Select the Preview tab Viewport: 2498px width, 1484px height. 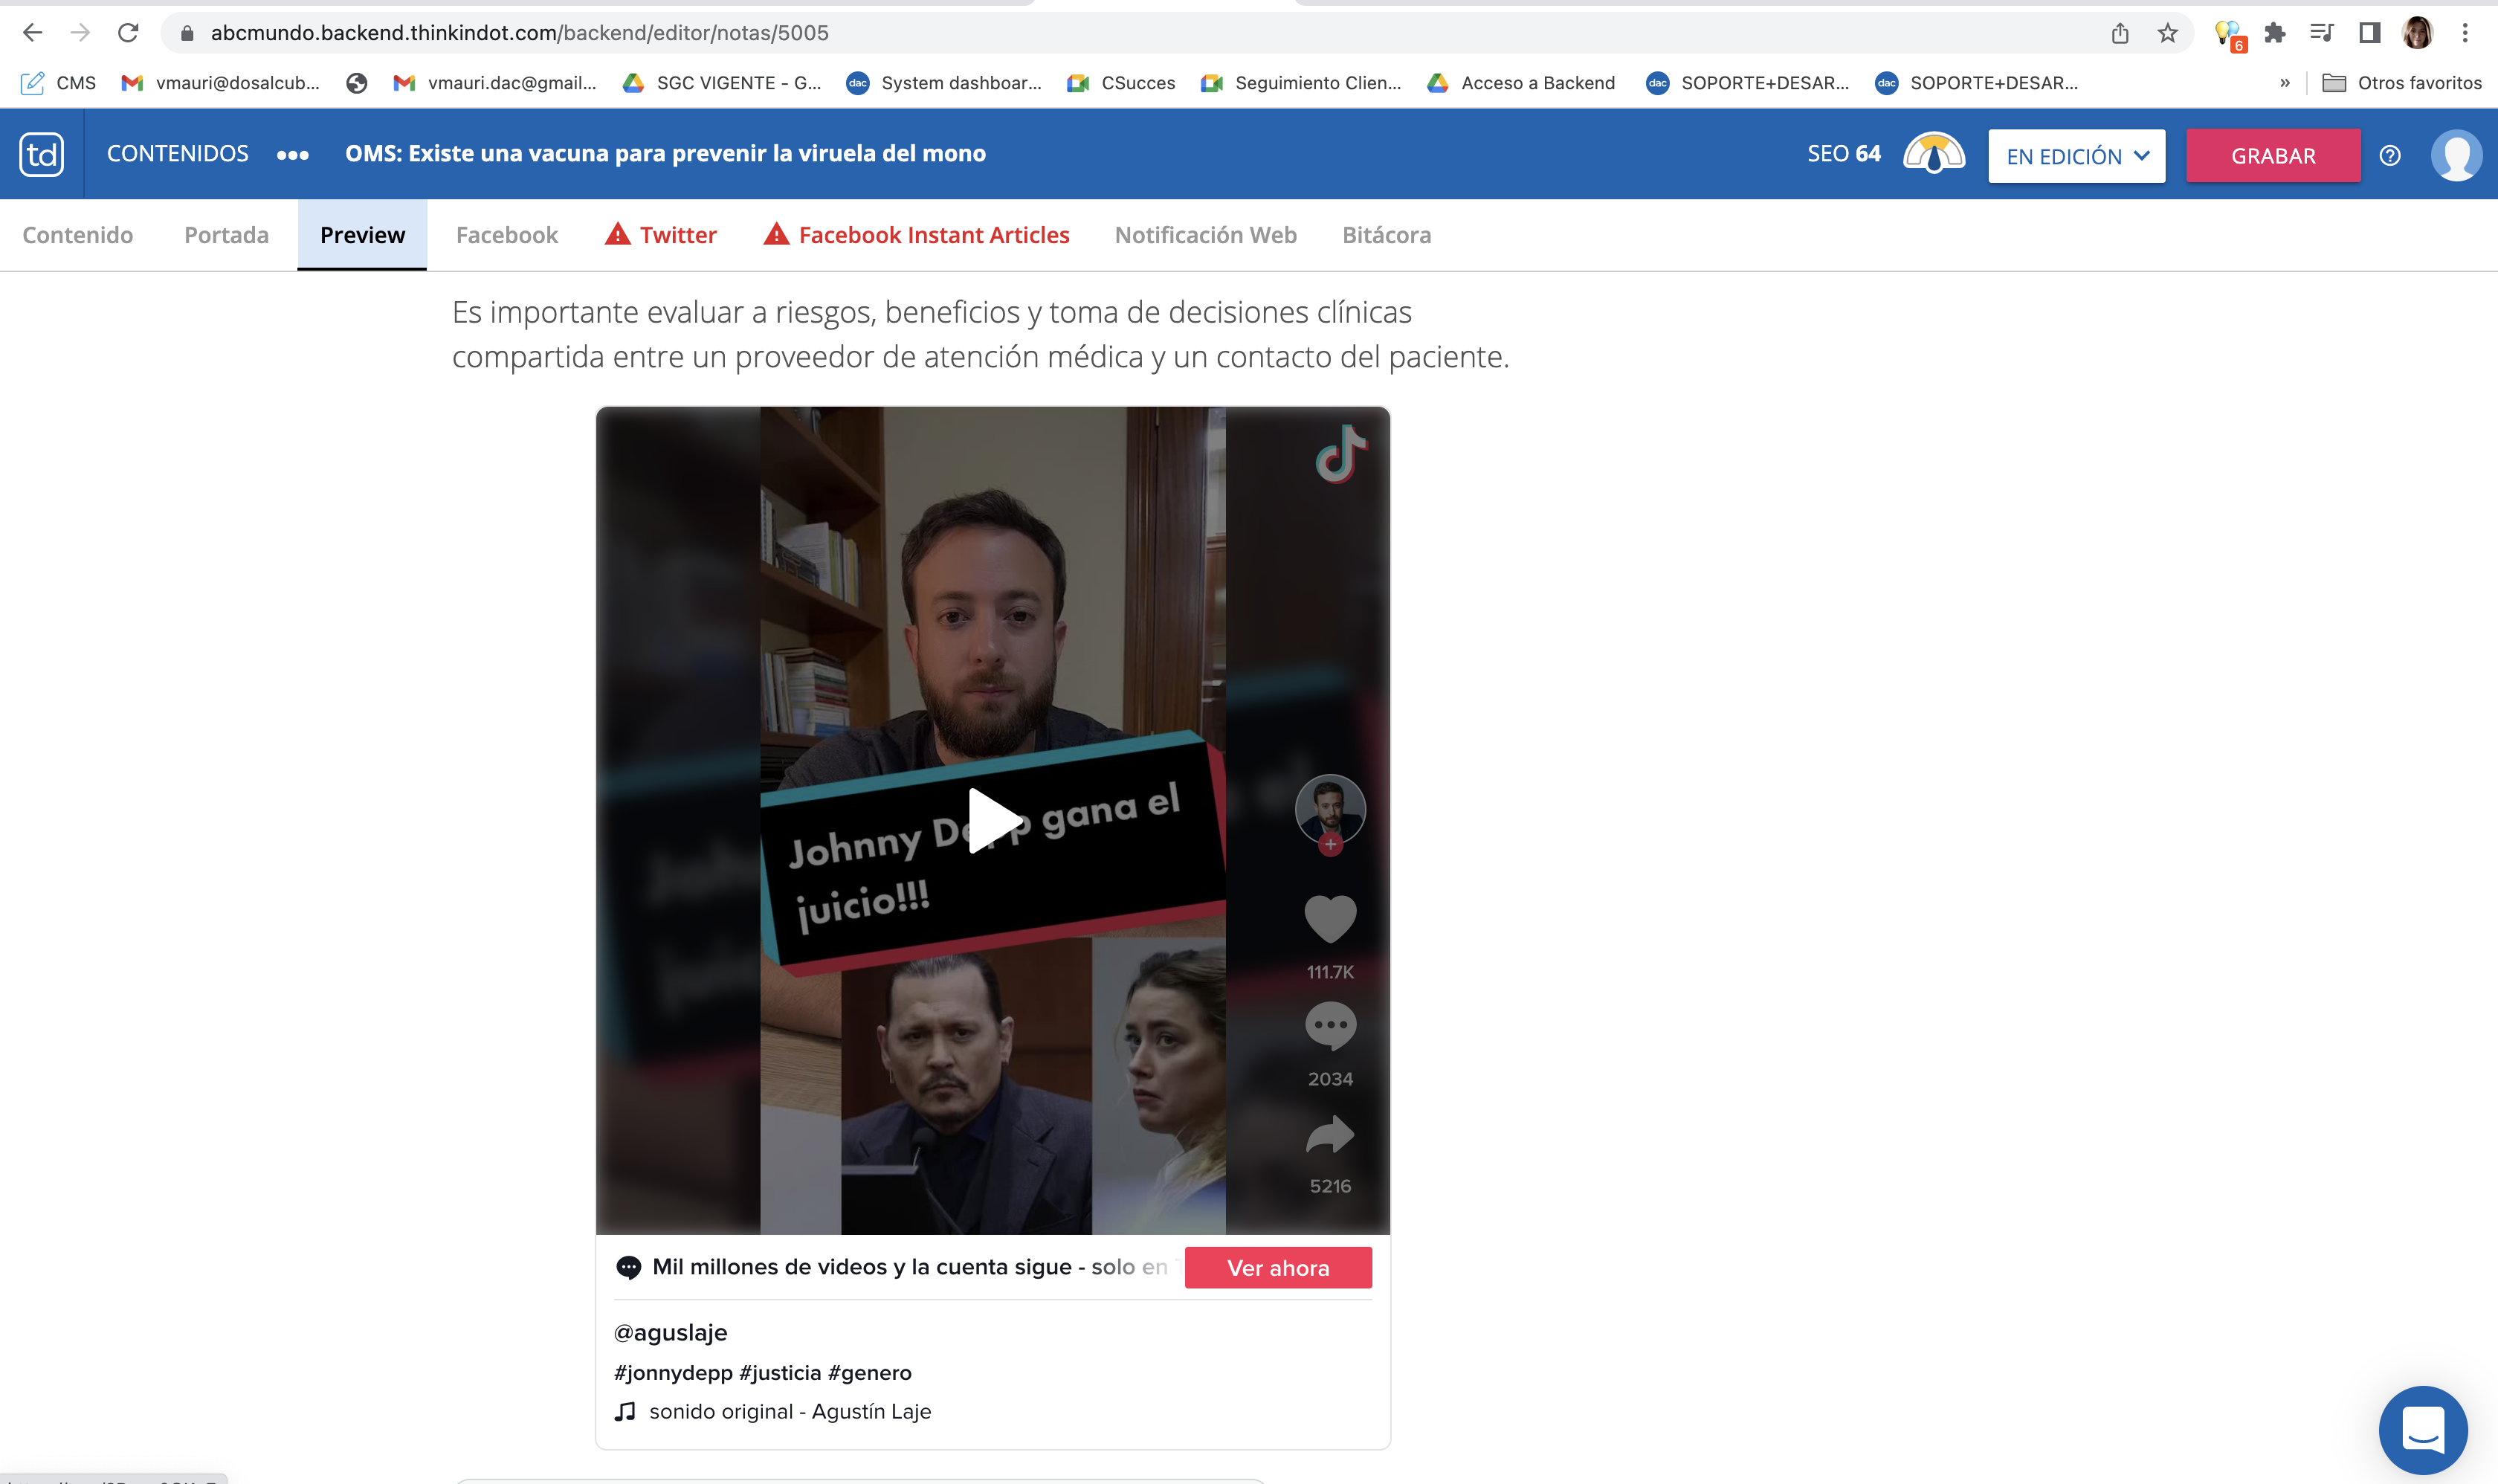click(x=362, y=235)
